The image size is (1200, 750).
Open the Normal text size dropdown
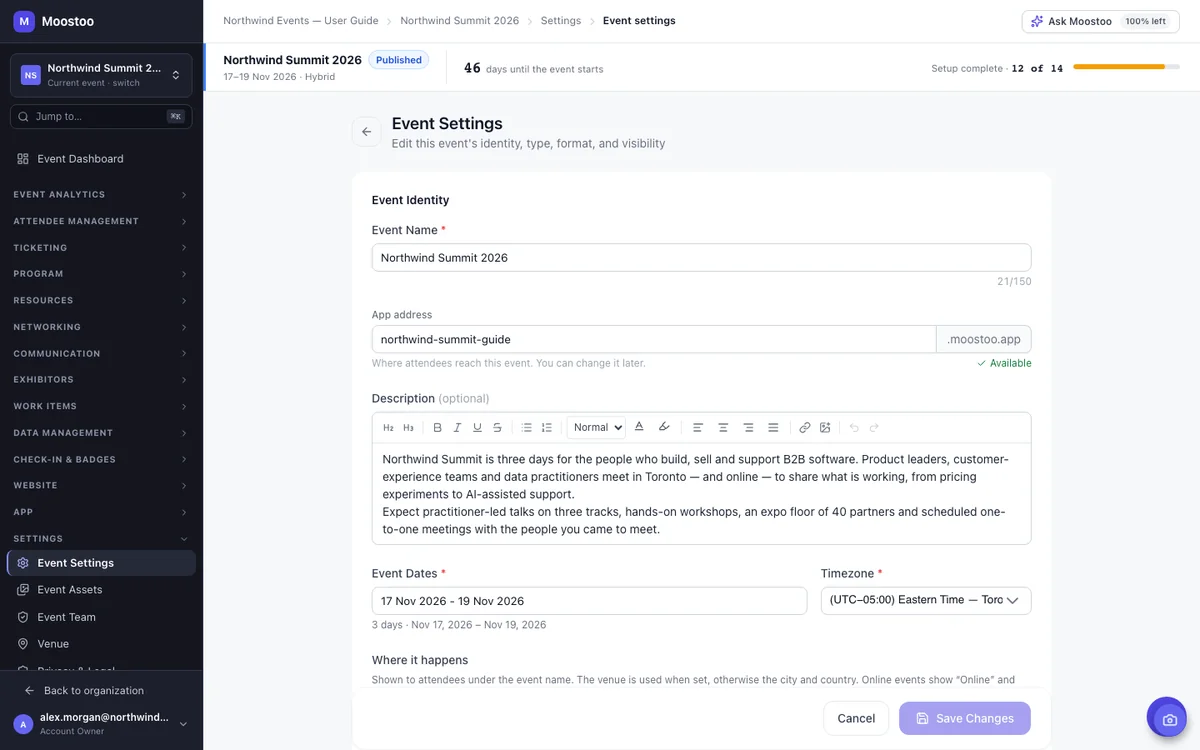[597, 428]
